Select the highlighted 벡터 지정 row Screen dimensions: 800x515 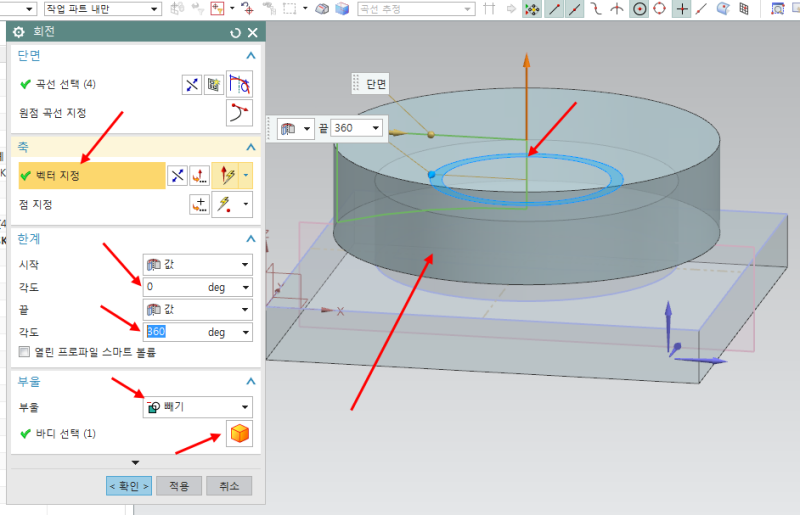tap(90, 176)
